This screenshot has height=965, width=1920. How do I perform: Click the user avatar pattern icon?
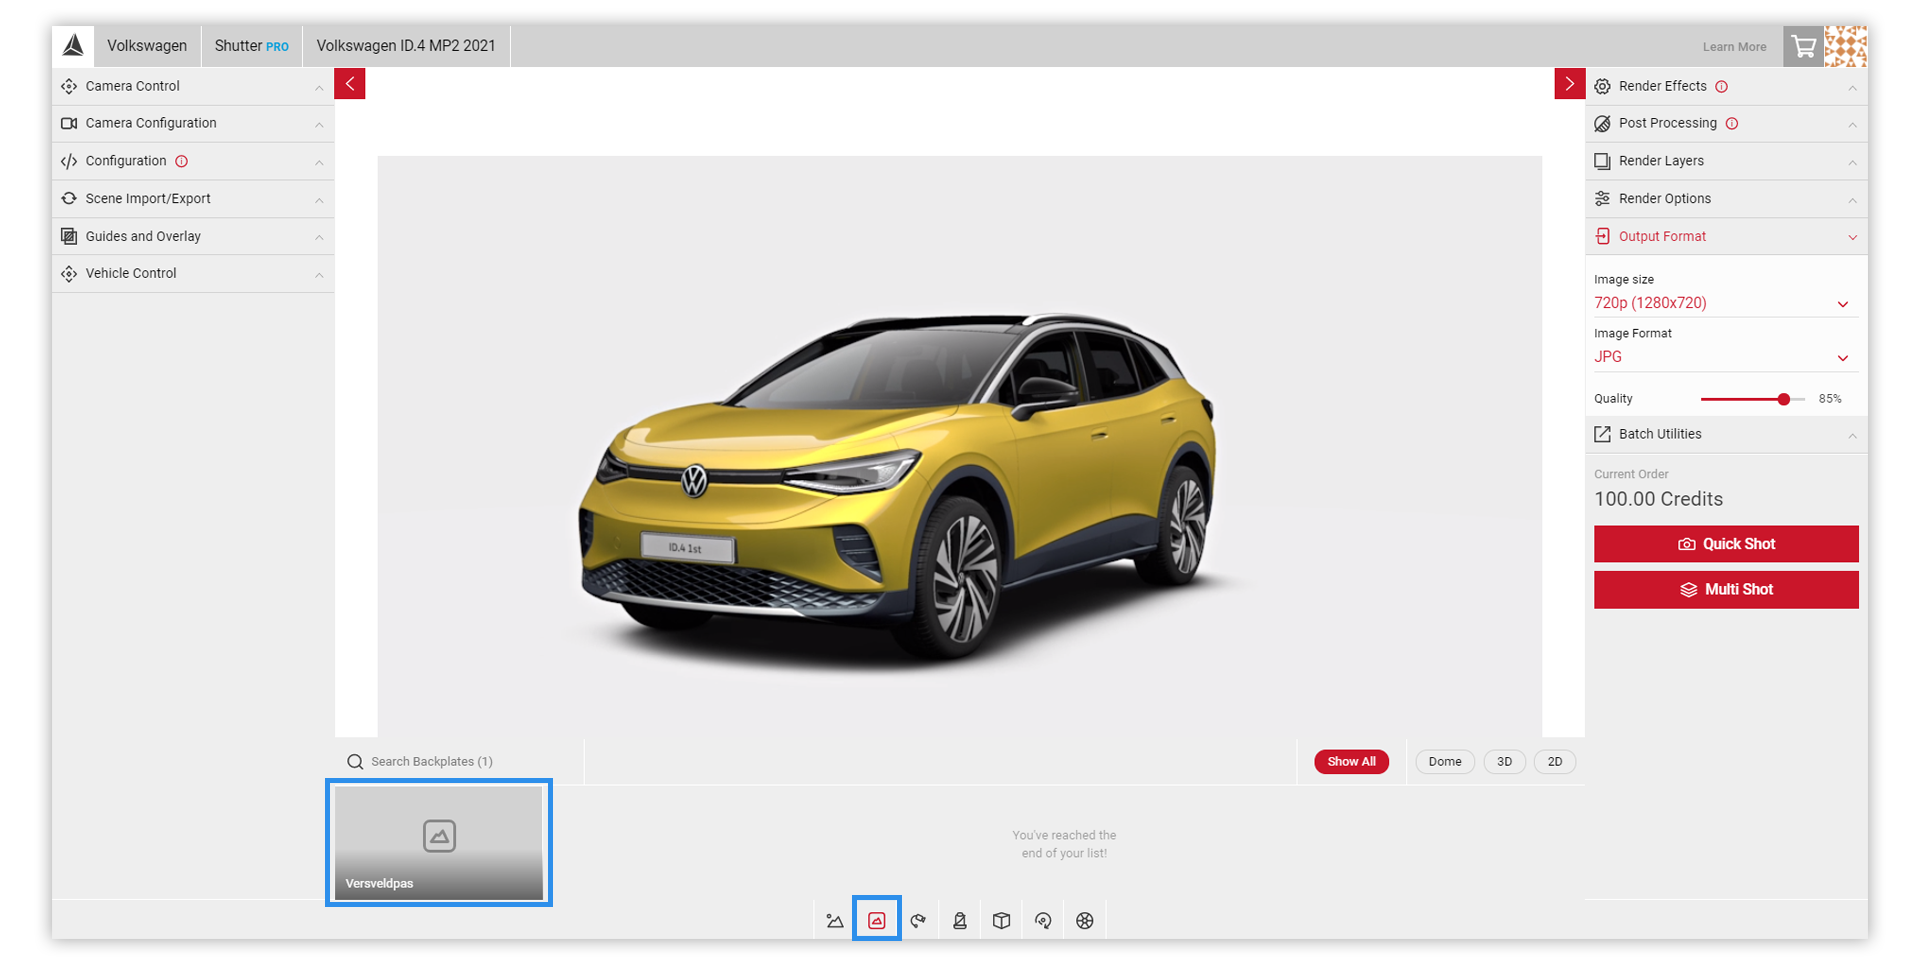click(x=1846, y=46)
